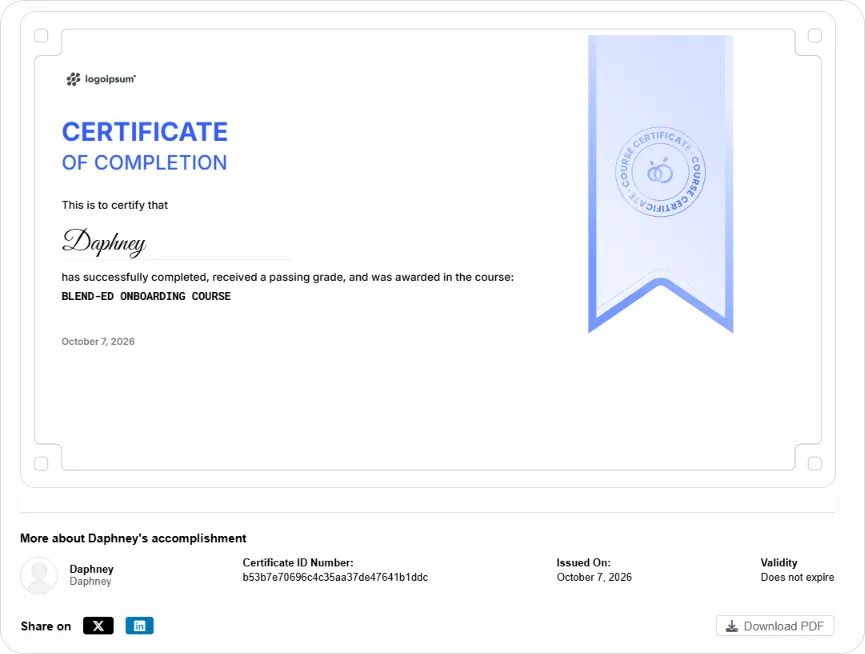Viewport: 865px width, 654px height.
Task: Click gray Daphney subtitle under the name
Action: [x=90, y=582]
